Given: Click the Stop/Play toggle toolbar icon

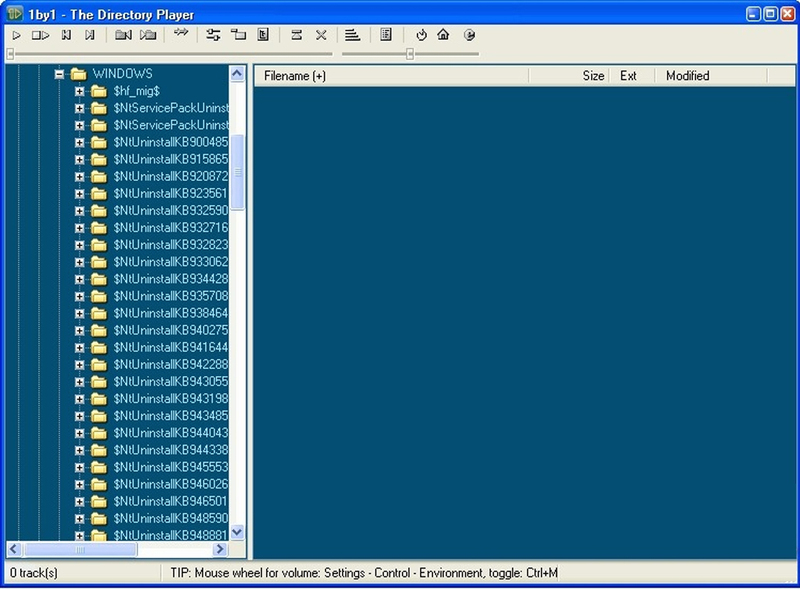Looking at the screenshot, I should pos(40,35).
